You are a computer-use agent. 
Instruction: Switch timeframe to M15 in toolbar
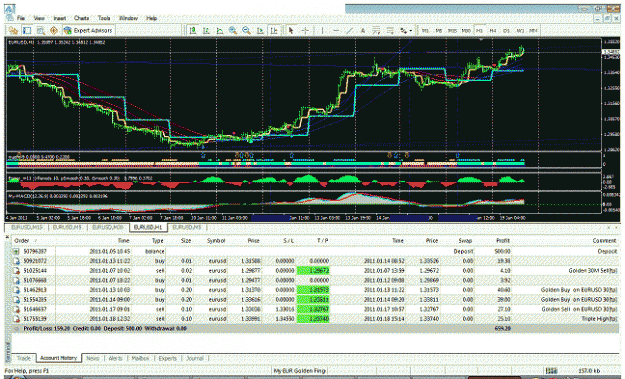click(452, 30)
